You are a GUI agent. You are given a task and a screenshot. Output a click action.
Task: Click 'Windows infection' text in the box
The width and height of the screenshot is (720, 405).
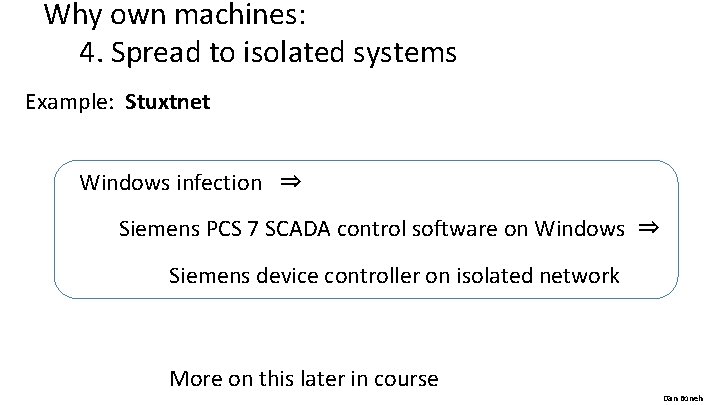171,183
